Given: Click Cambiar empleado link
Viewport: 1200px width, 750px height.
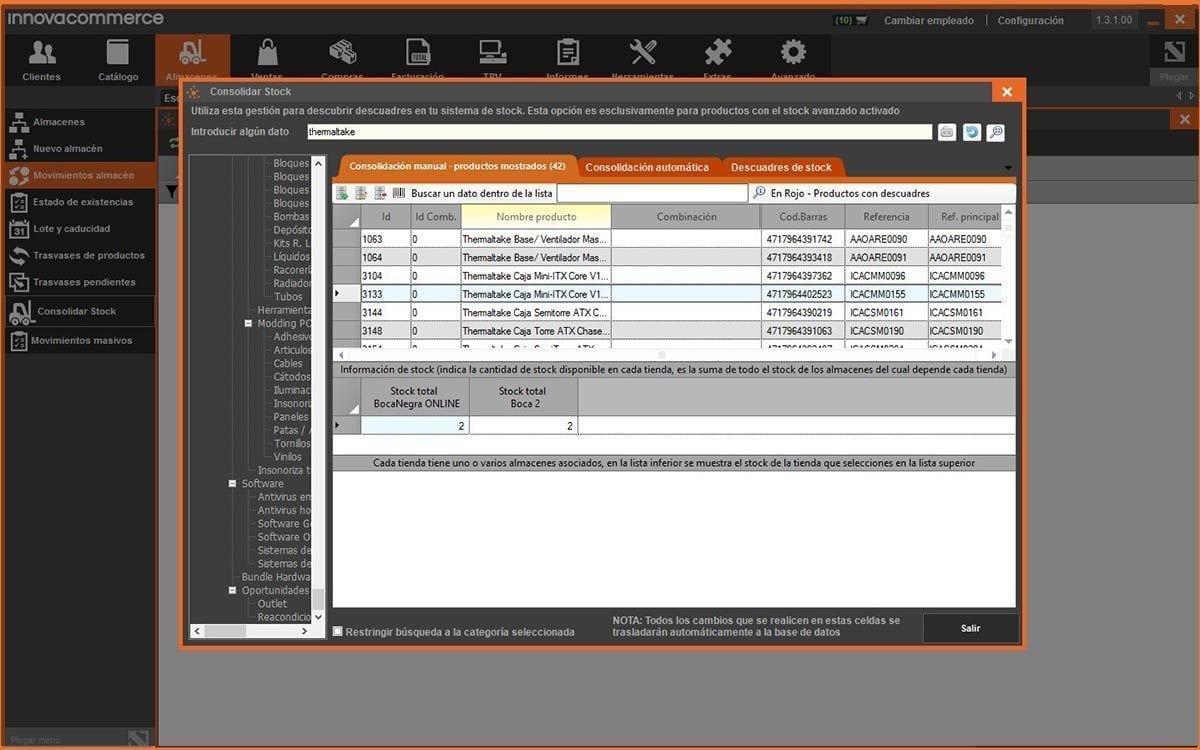Looking at the screenshot, I should [x=927, y=20].
